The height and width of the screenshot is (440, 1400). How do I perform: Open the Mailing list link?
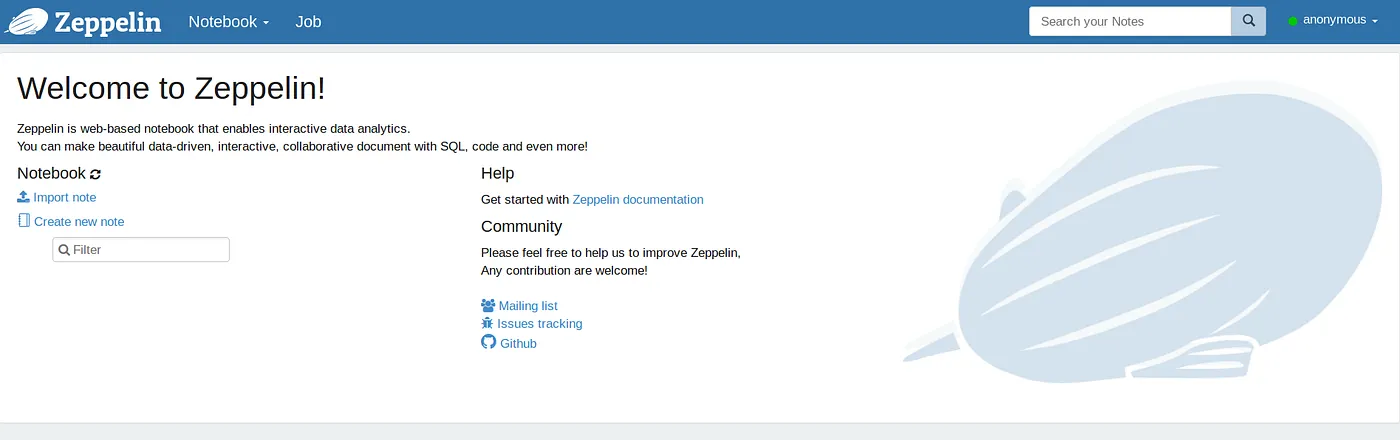pyautogui.click(x=528, y=306)
